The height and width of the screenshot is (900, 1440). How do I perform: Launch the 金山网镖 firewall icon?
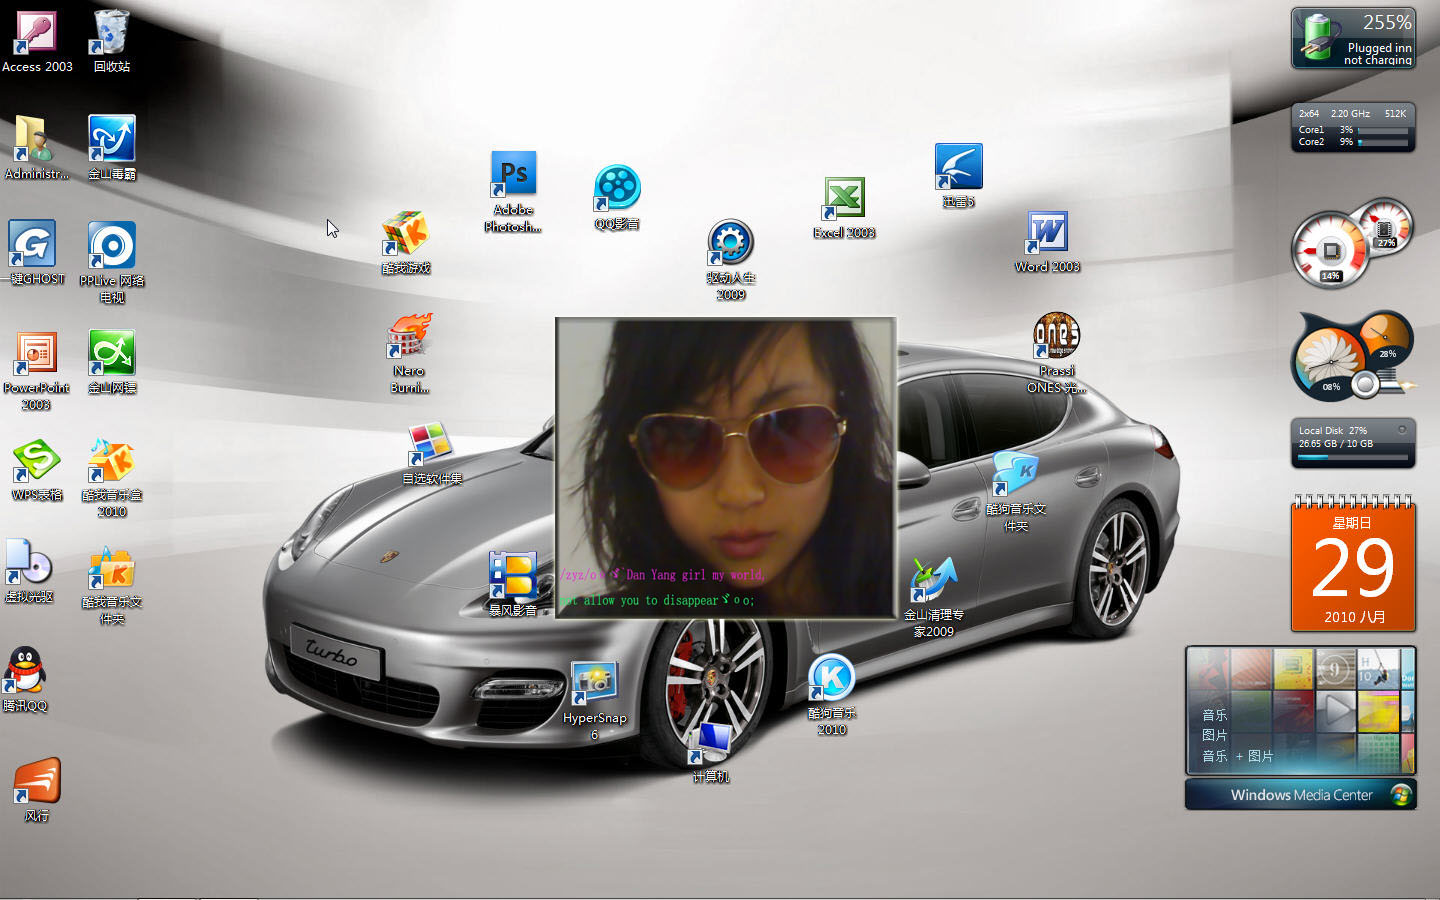pos(111,362)
